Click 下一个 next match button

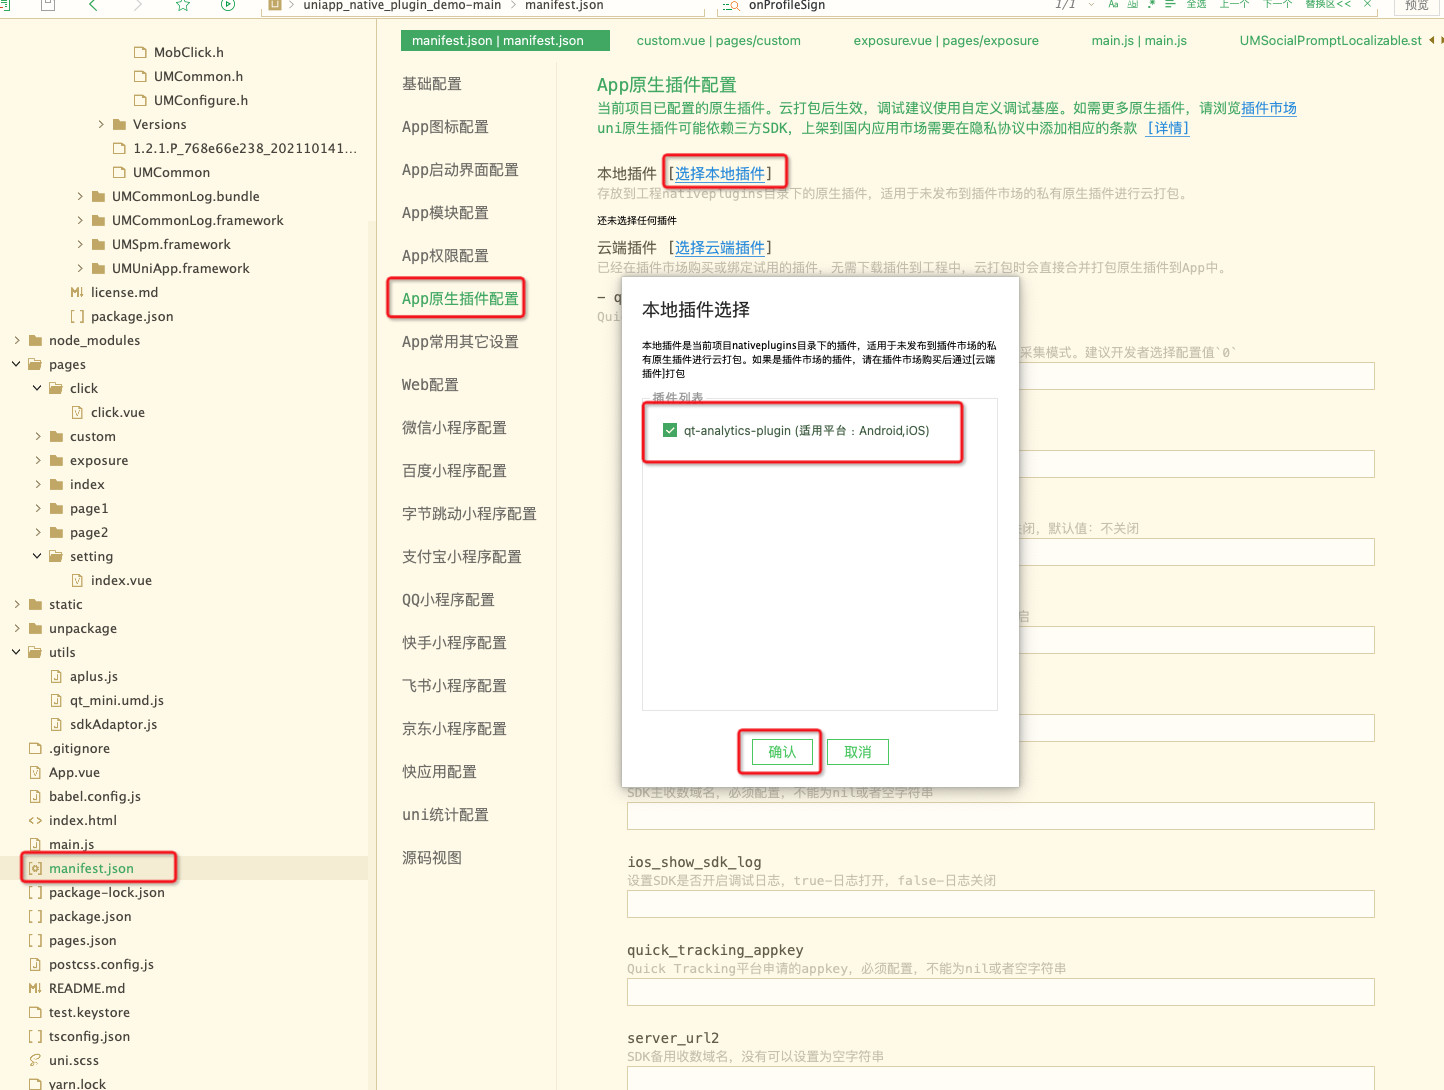pos(1277,4)
